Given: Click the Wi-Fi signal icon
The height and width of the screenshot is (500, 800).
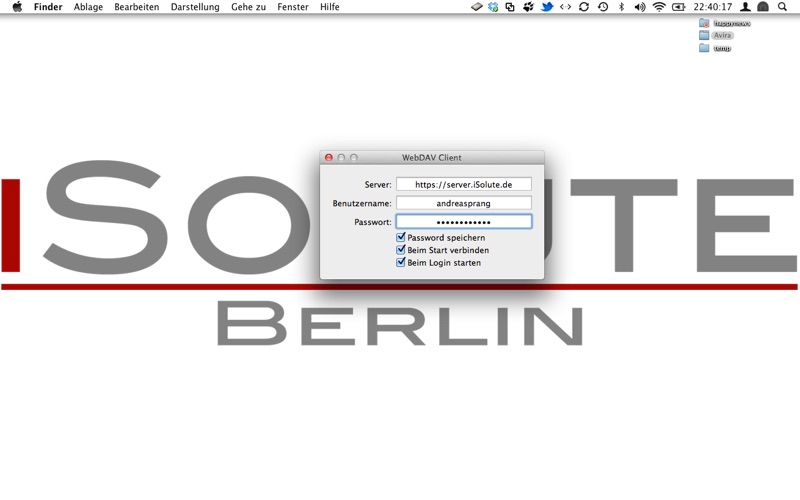Looking at the screenshot, I should coord(659,7).
